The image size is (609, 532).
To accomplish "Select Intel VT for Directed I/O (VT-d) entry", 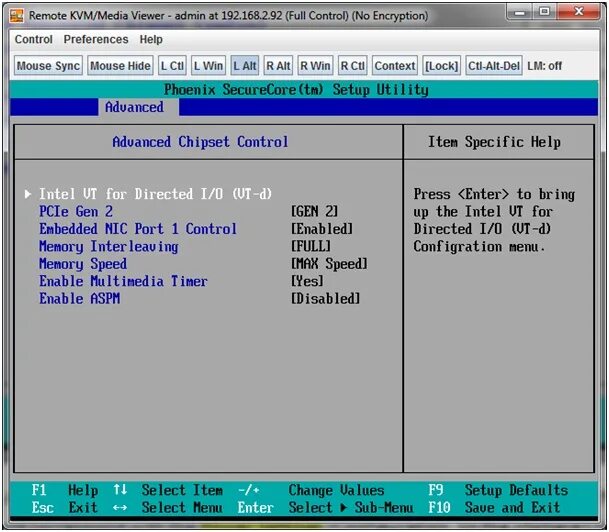I will 155,194.
